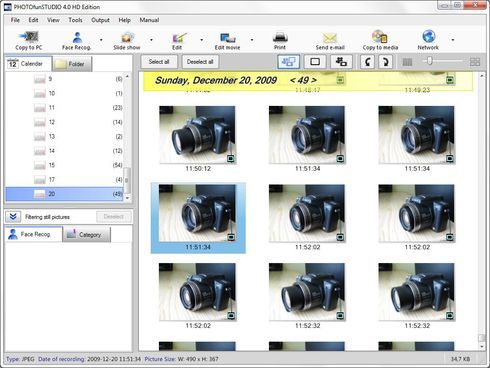The height and width of the screenshot is (368, 490).
Task: Open the Tools menu
Action: click(x=75, y=20)
